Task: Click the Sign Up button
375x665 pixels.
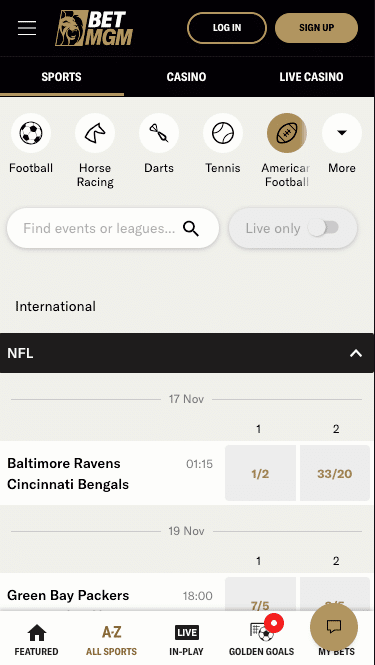Action: 316,28
